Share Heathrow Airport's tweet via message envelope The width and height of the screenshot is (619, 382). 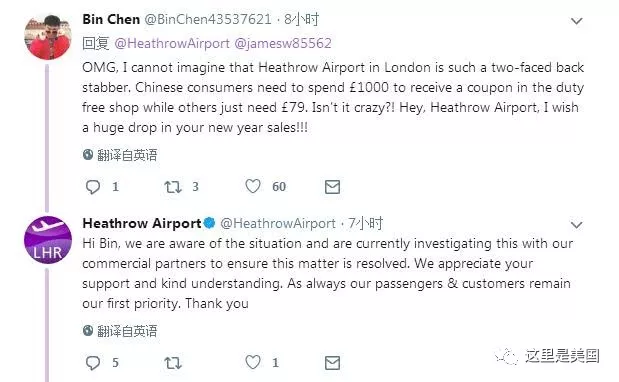tap(332, 363)
